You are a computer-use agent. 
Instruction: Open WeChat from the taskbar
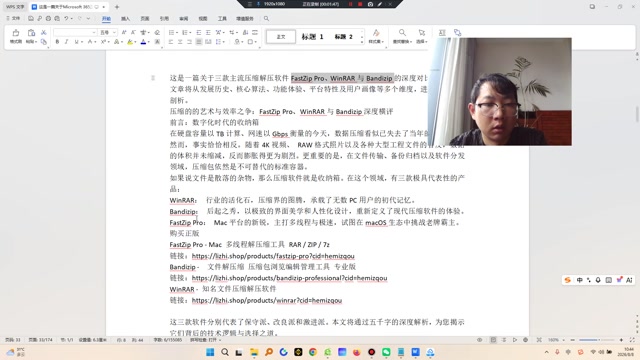pos(386,352)
